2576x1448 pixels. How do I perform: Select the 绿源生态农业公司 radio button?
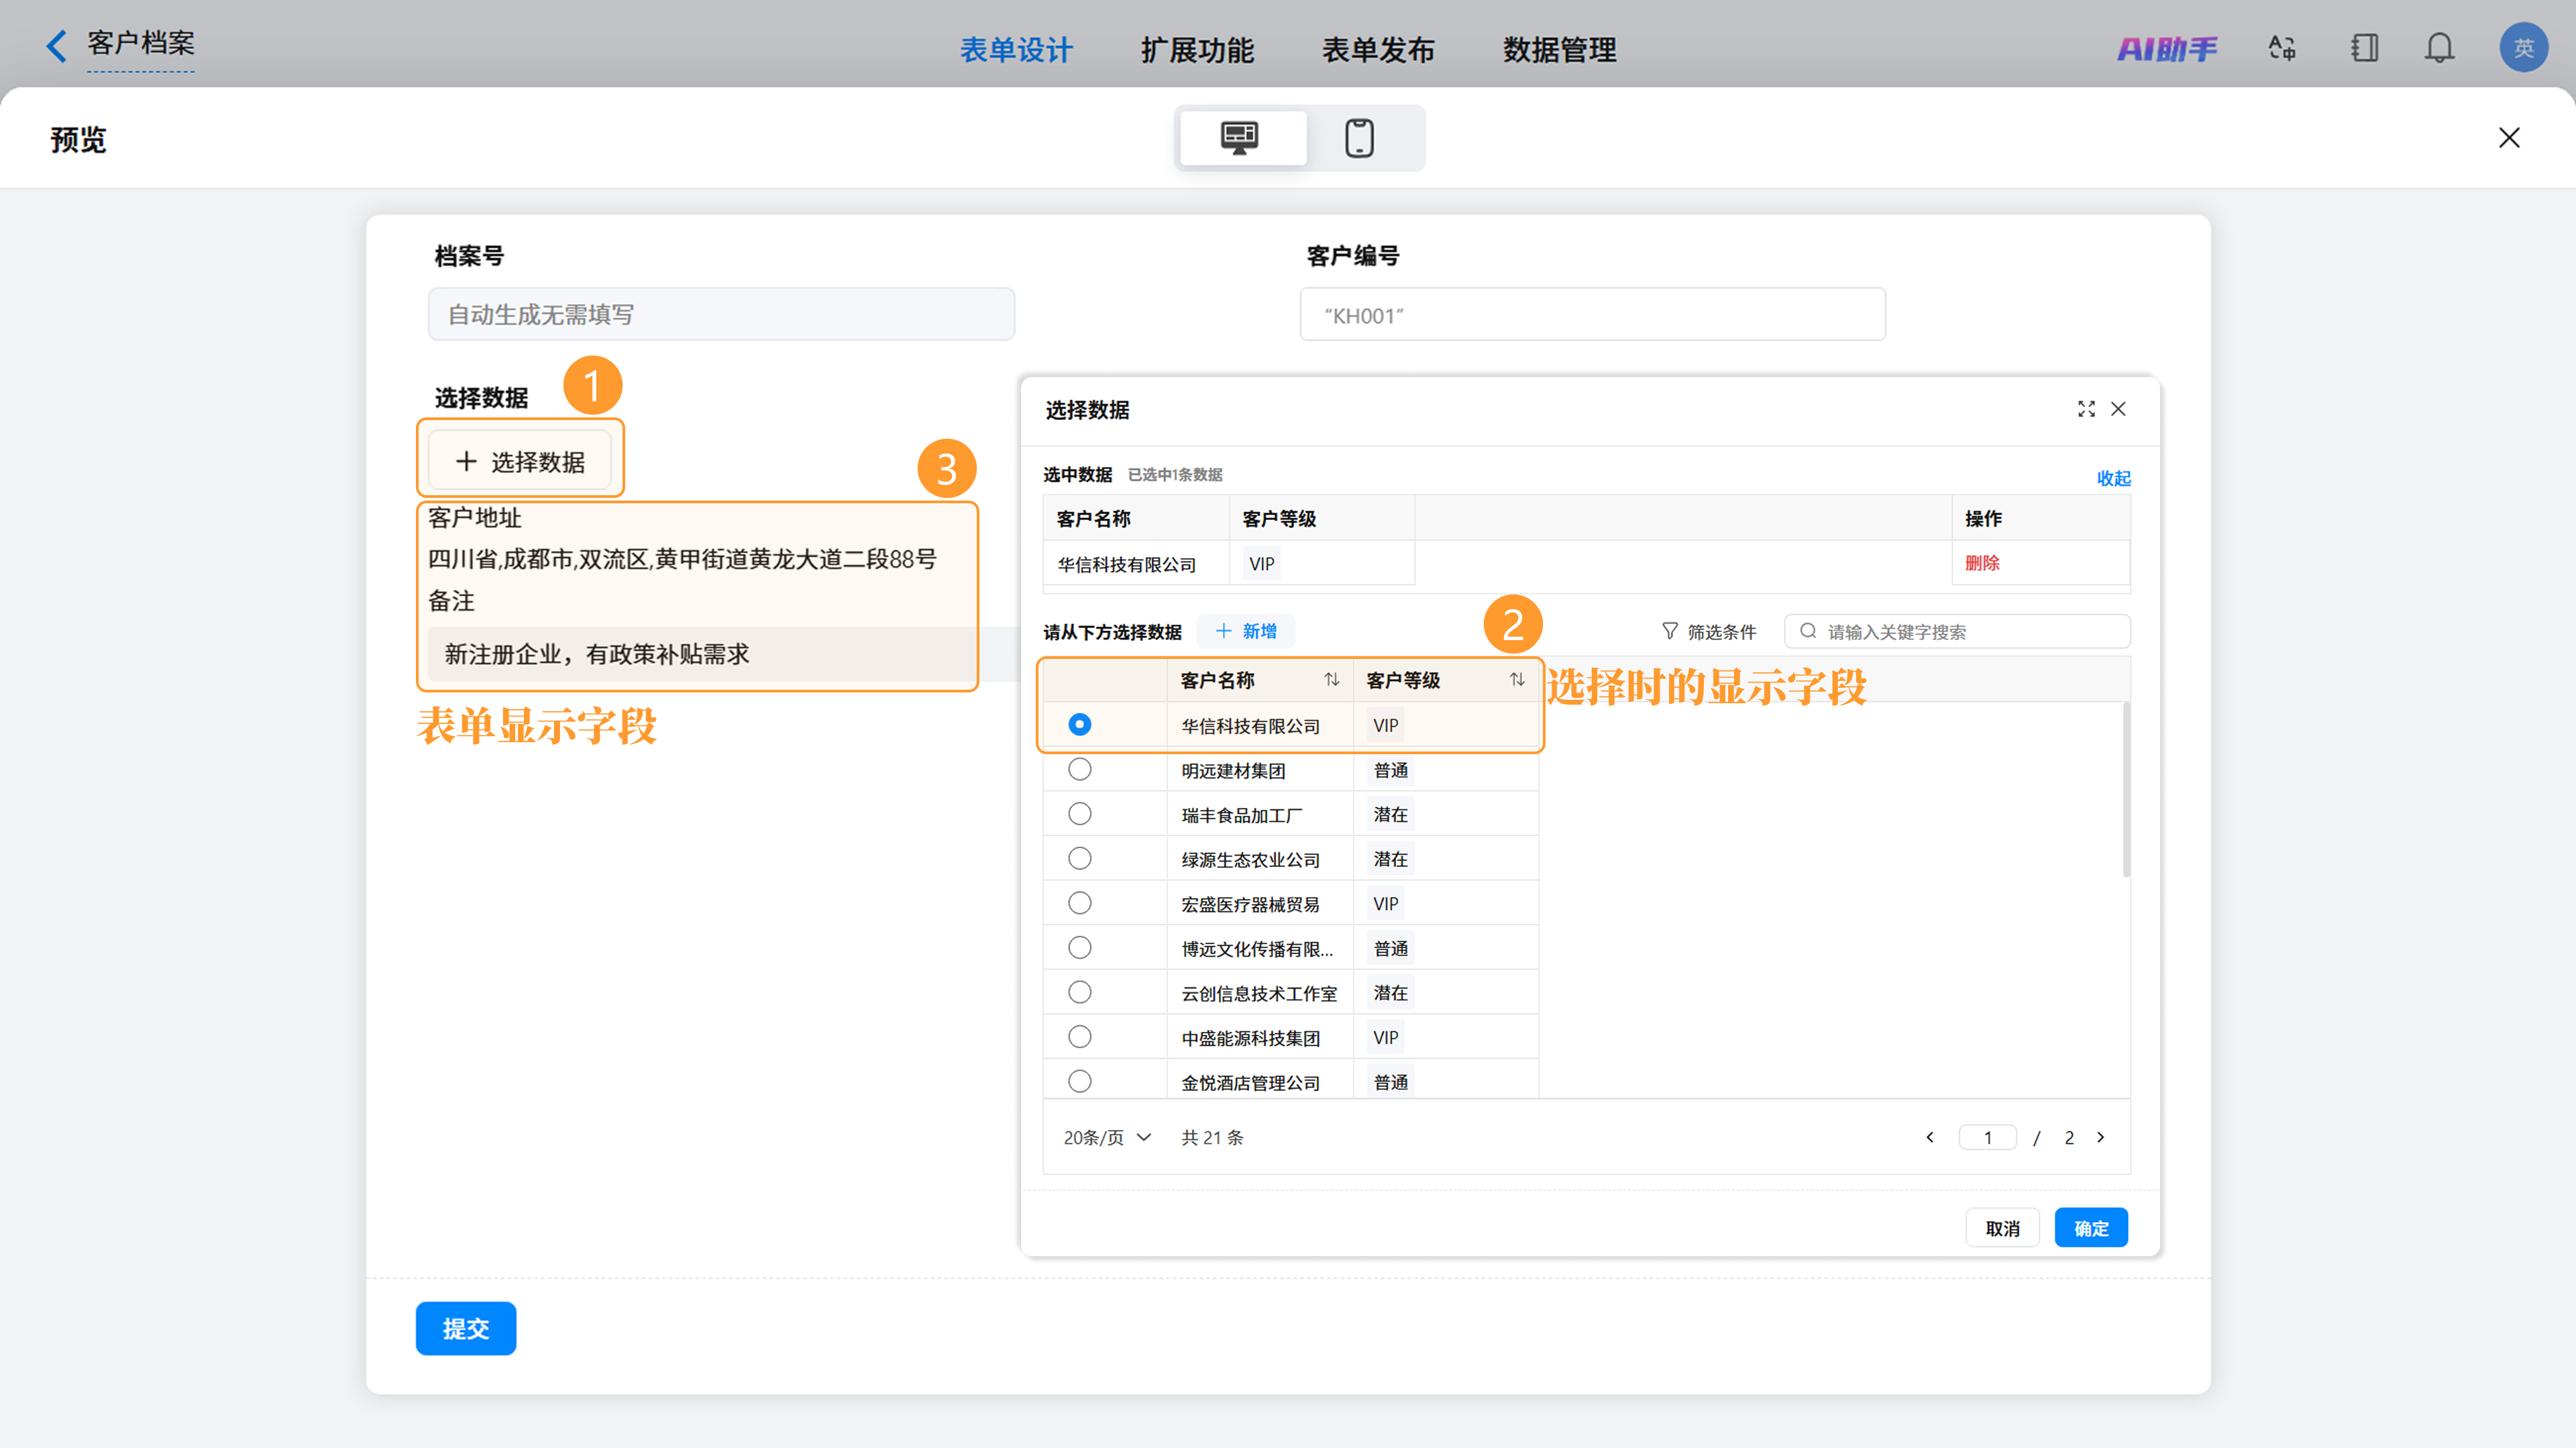pos(1079,858)
